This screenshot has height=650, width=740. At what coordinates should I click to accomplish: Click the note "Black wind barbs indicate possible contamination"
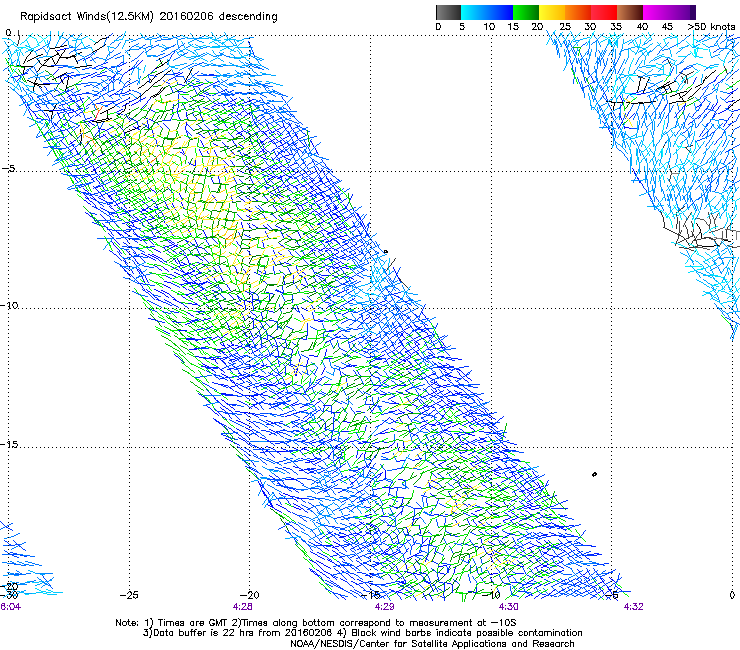click(x=467, y=633)
